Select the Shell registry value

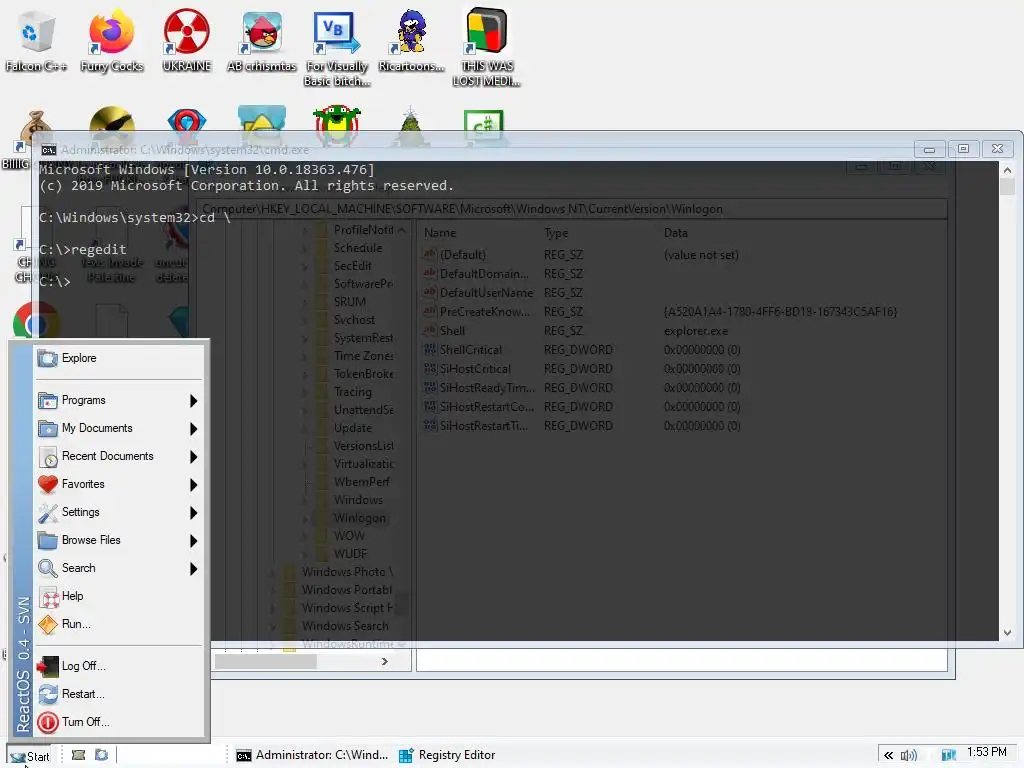point(452,330)
